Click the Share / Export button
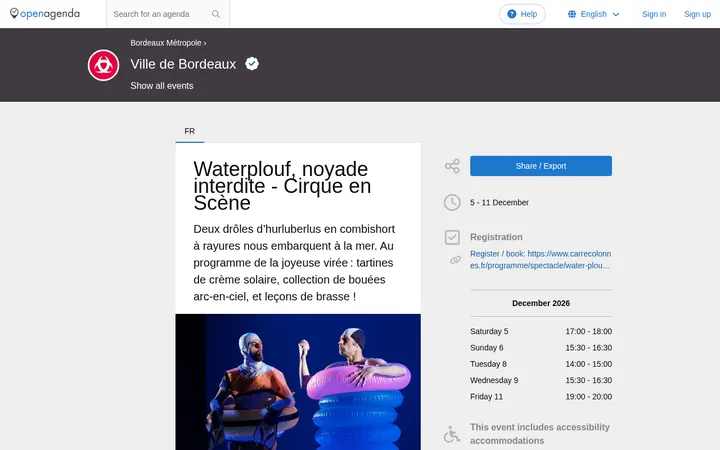 point(540,166)
